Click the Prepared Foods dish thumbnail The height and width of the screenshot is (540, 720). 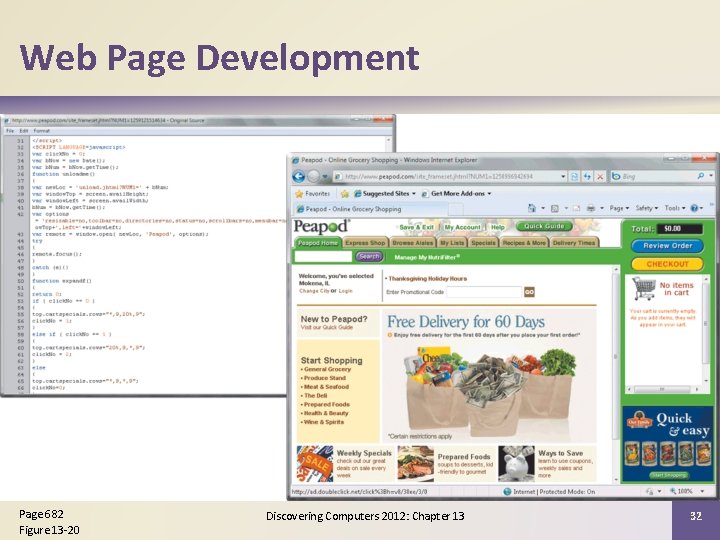point(416,463)
